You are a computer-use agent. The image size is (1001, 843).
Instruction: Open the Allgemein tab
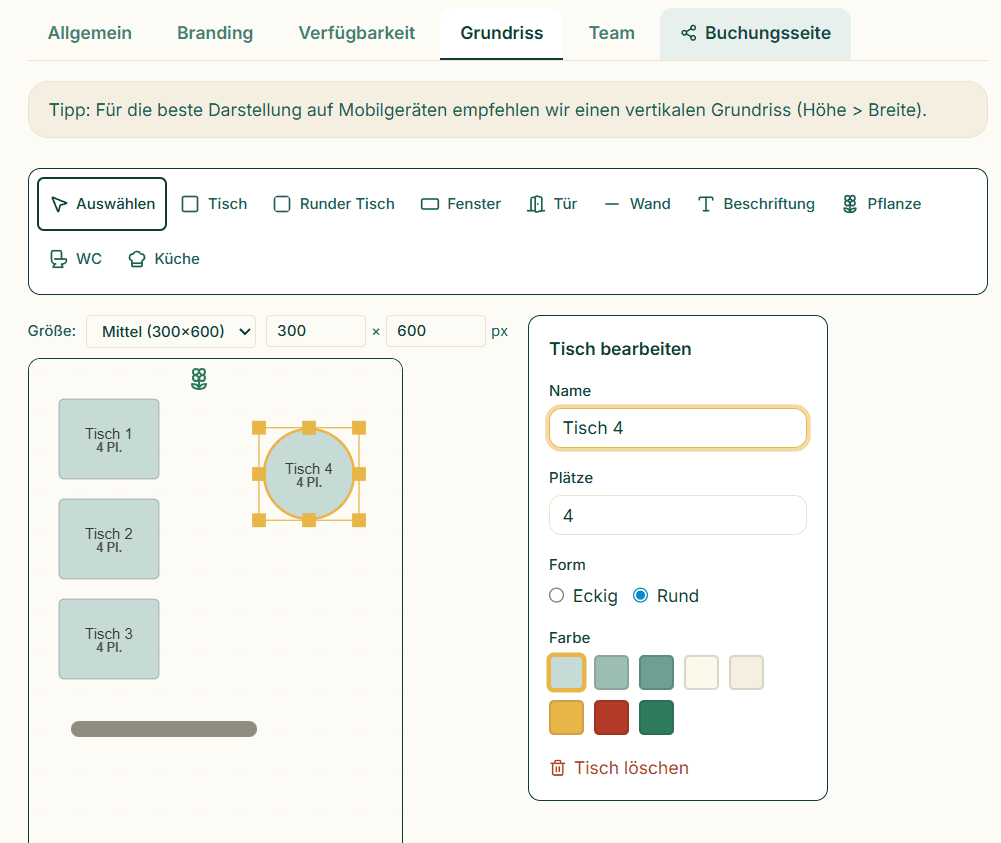tap(90, 33)
